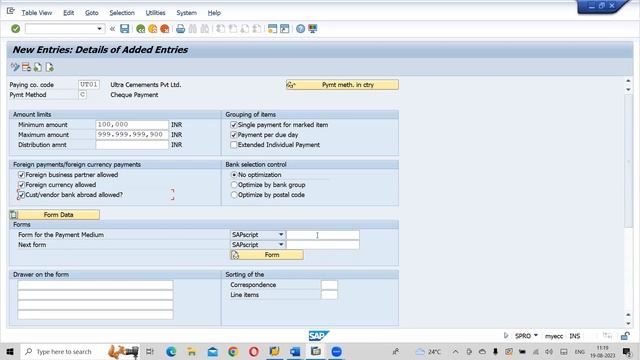The height and width of the screenshot is (360, 640).
Task: Click the Change/Display pencil icon
Action: click(15, 67)
